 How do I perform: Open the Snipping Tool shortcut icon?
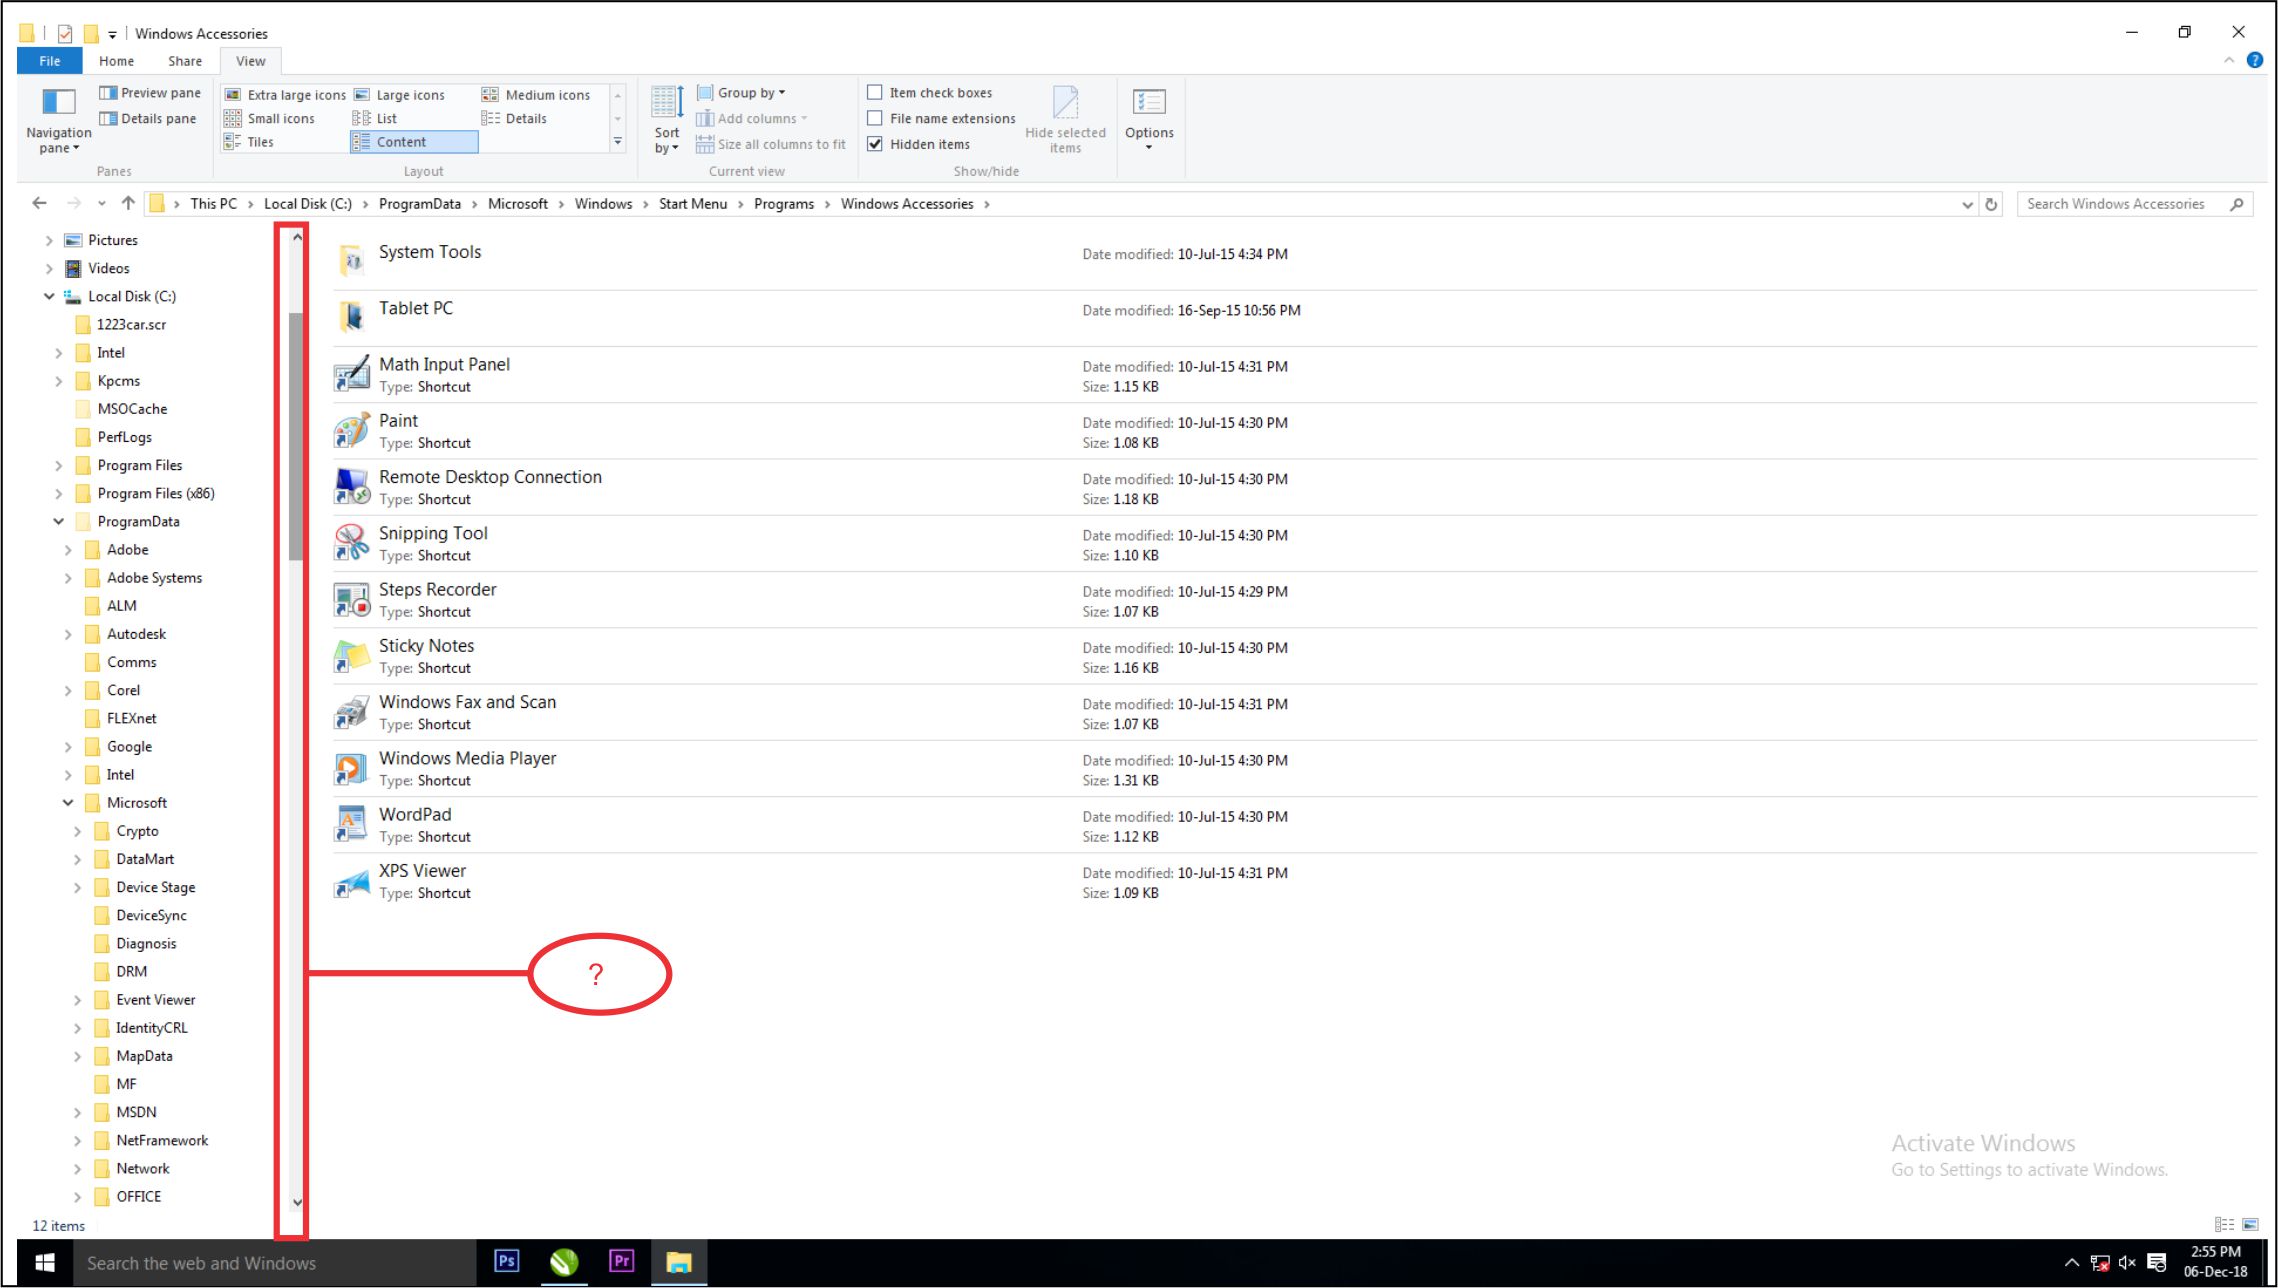tap(351, 543)
